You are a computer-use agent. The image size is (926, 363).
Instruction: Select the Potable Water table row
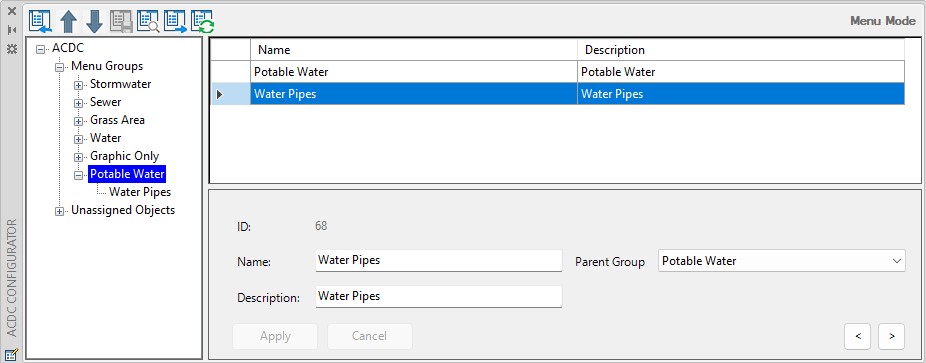(557, 72)
